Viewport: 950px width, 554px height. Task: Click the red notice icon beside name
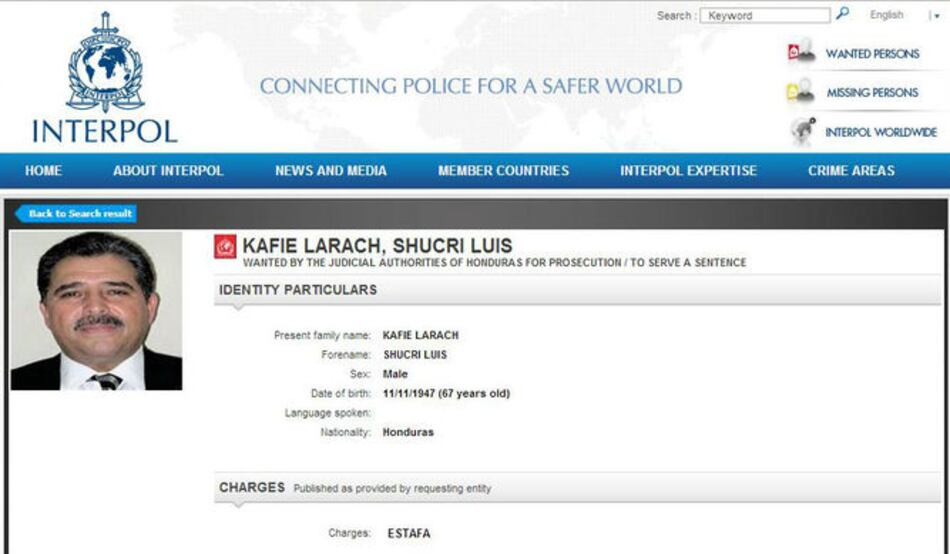pos(226,247)
